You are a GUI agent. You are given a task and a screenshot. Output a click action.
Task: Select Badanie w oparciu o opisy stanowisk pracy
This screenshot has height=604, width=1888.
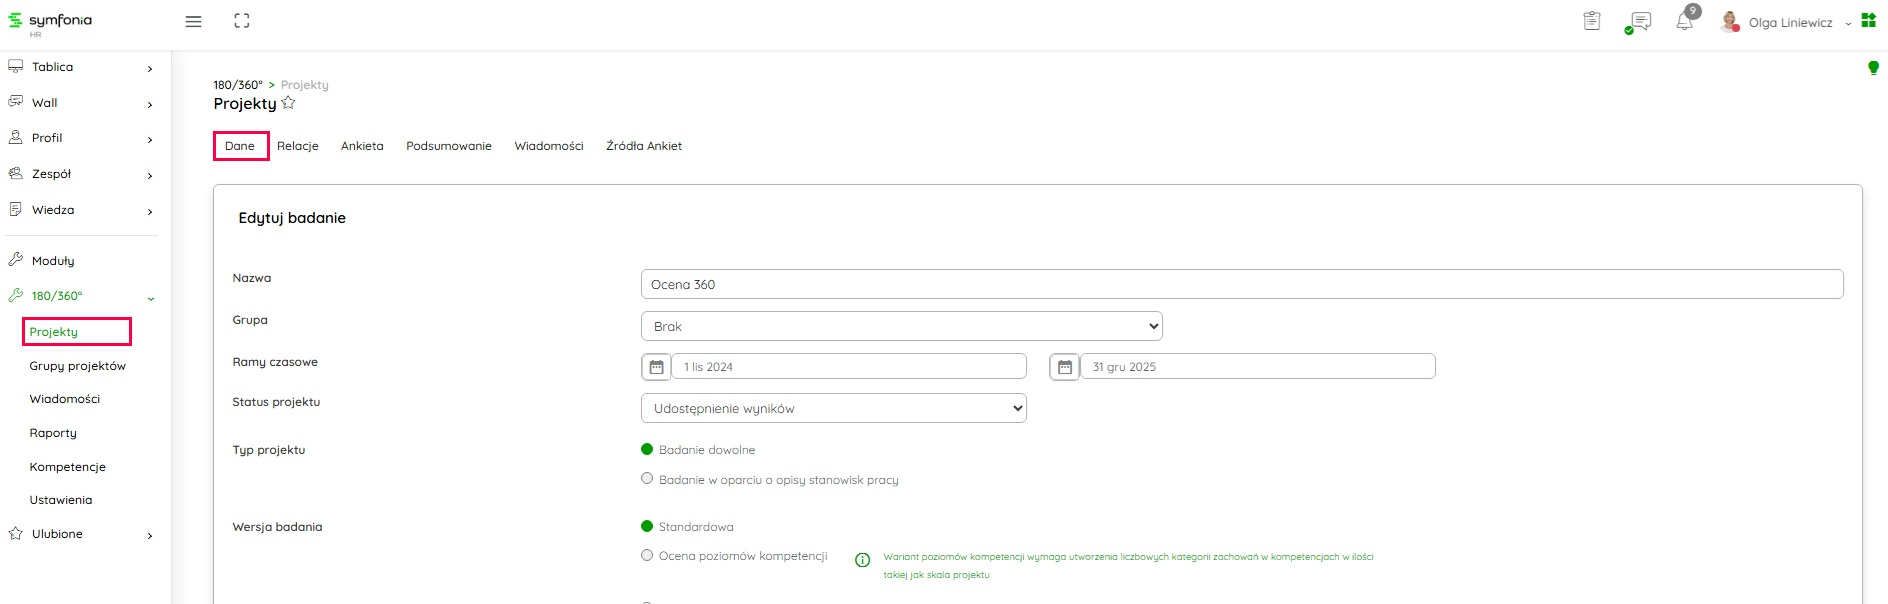point(647,479)
